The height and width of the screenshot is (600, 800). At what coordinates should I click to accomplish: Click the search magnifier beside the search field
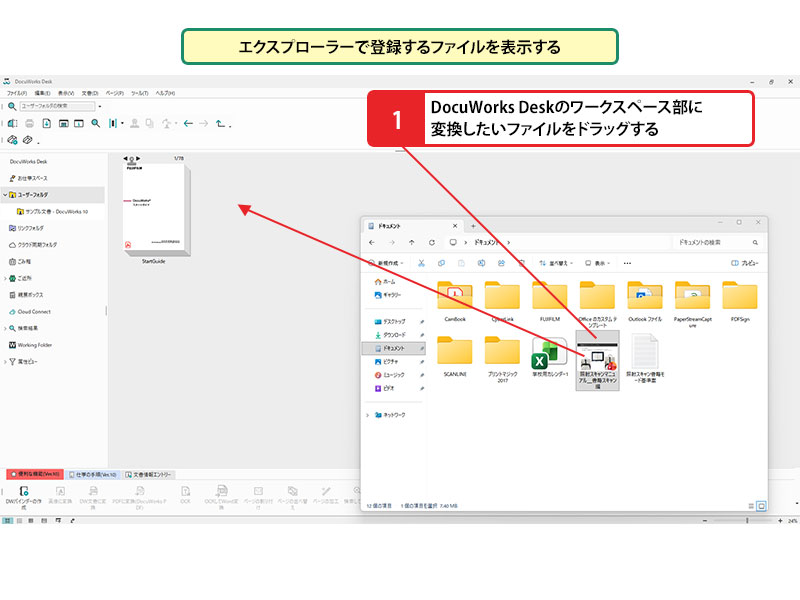(12, 106)
